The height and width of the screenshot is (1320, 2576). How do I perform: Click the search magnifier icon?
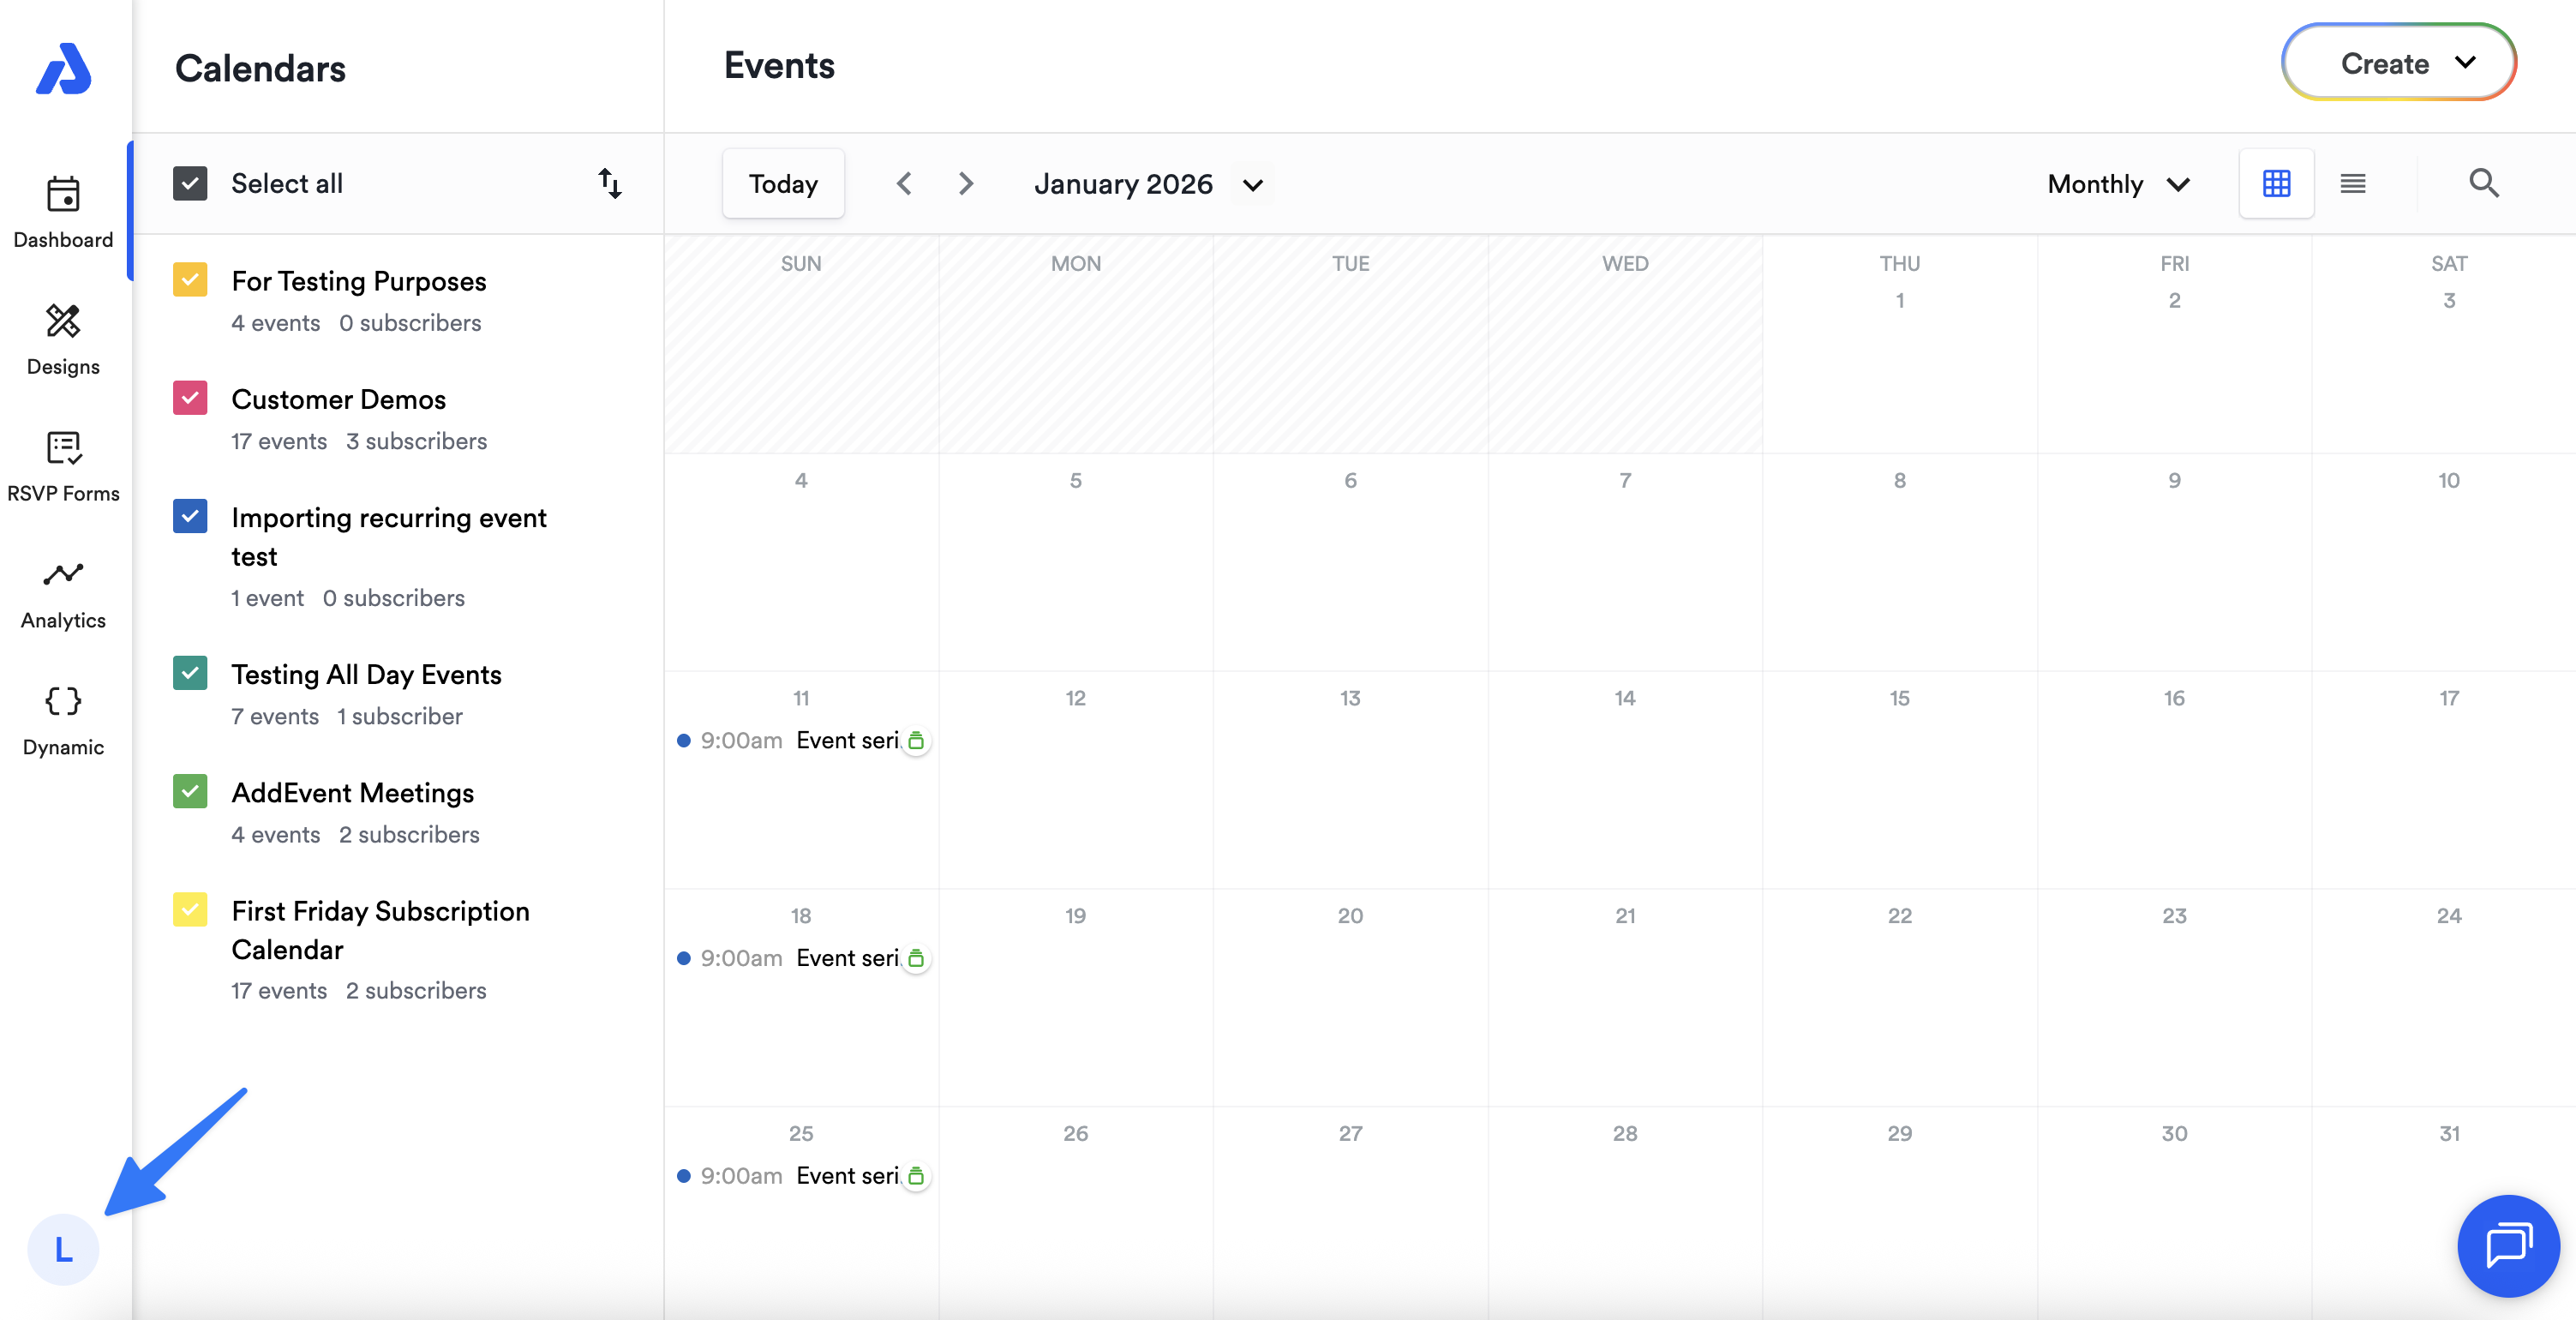[2483, 184]
